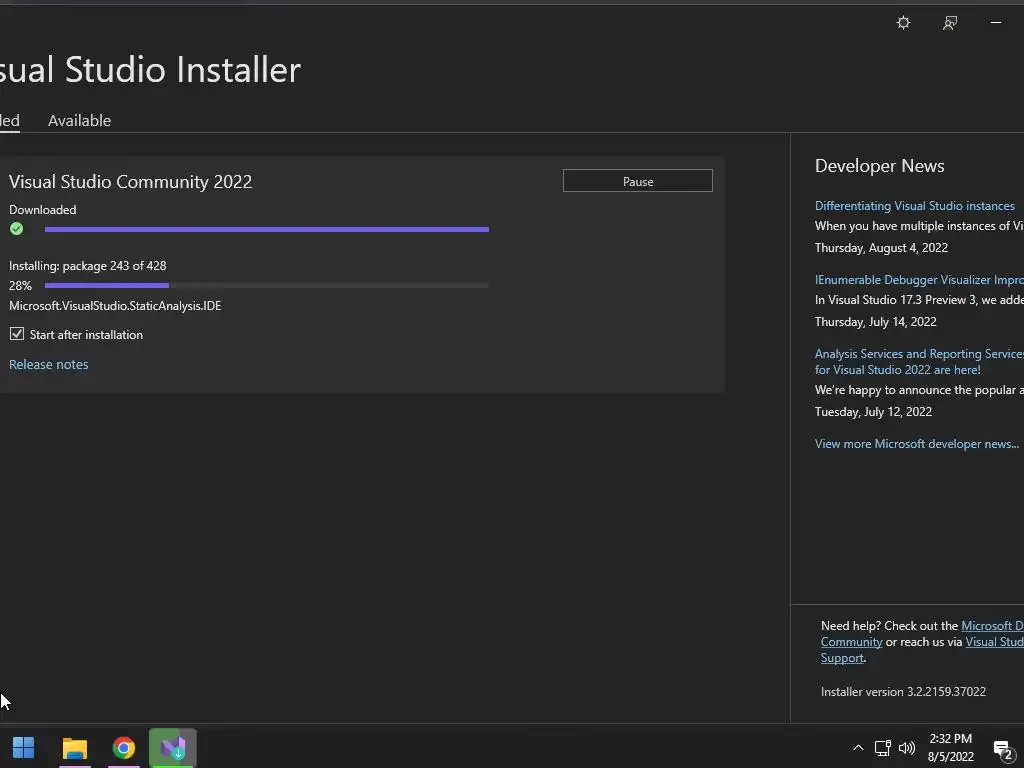Select Installing: package 243 of 428 text
Viewport: 1024px width, 768px height.
tap(88, 266)
